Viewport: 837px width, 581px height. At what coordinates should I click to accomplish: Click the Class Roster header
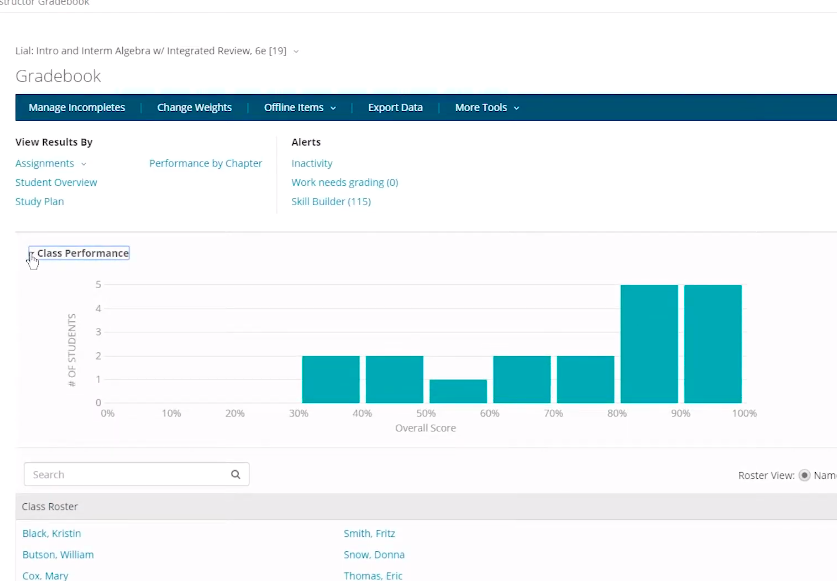tap(50, 506)
